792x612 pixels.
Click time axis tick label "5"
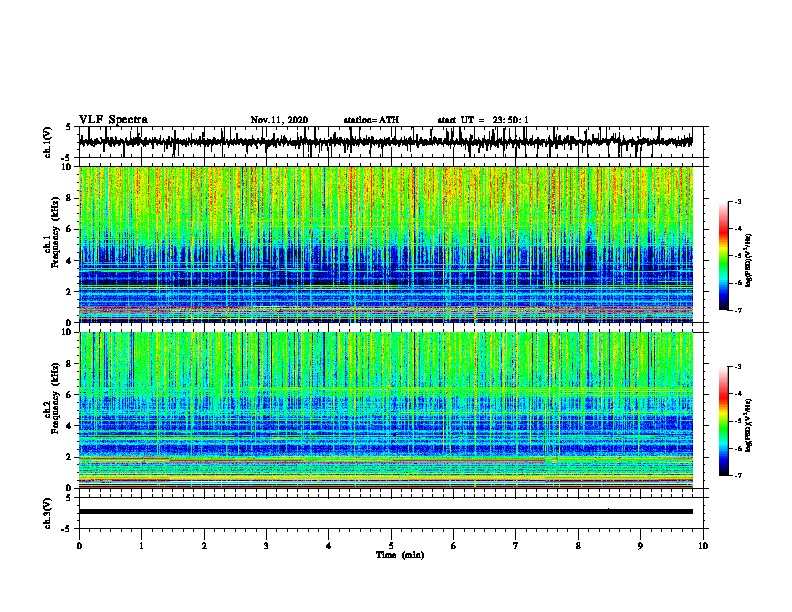[391, 546]
